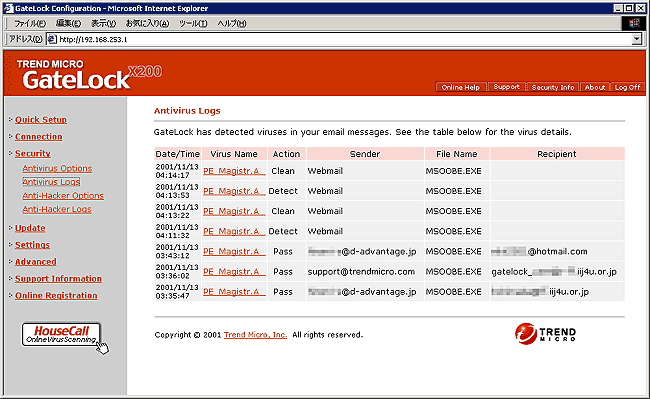The width and height of the screenshot is (650, 399).
Task: Expand the Update arrow bullet
Action: pyautogui.click(x=10, y=227)
